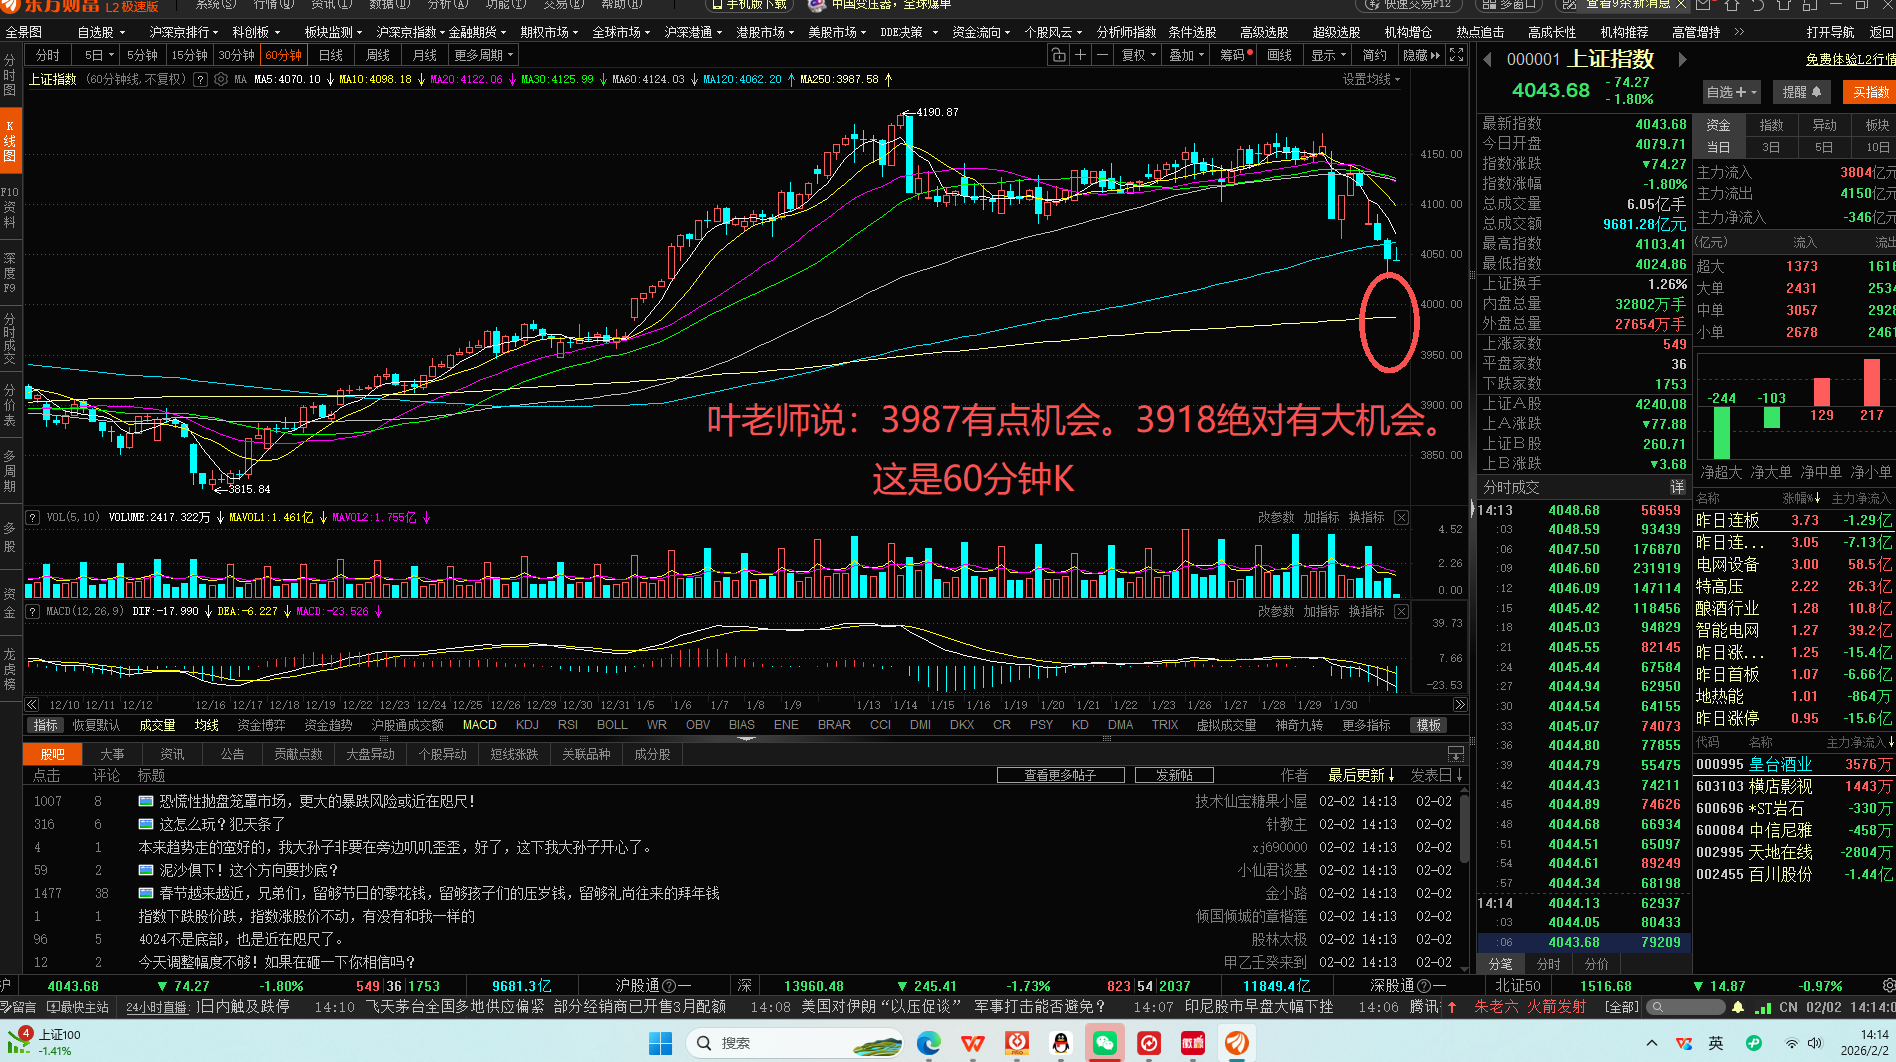Open the post titled 这怎么玩？犯天条了
Image resolution: width=1896 pixels, height=1062 pixels.
pyautogui.click(x=222, y=824)
